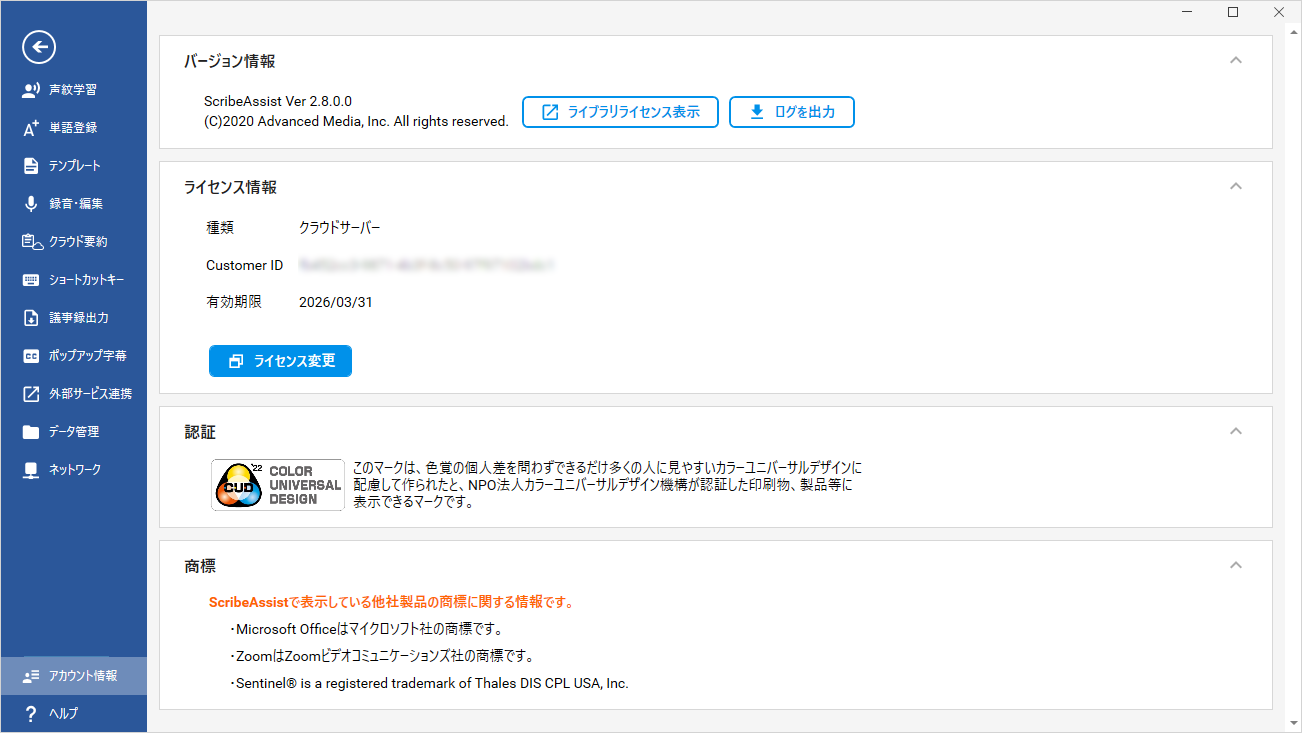Image resolution: width=1302 pixels, height=733 pixels.
Task: Click the back arrow icon
Action: coord(39,46)
